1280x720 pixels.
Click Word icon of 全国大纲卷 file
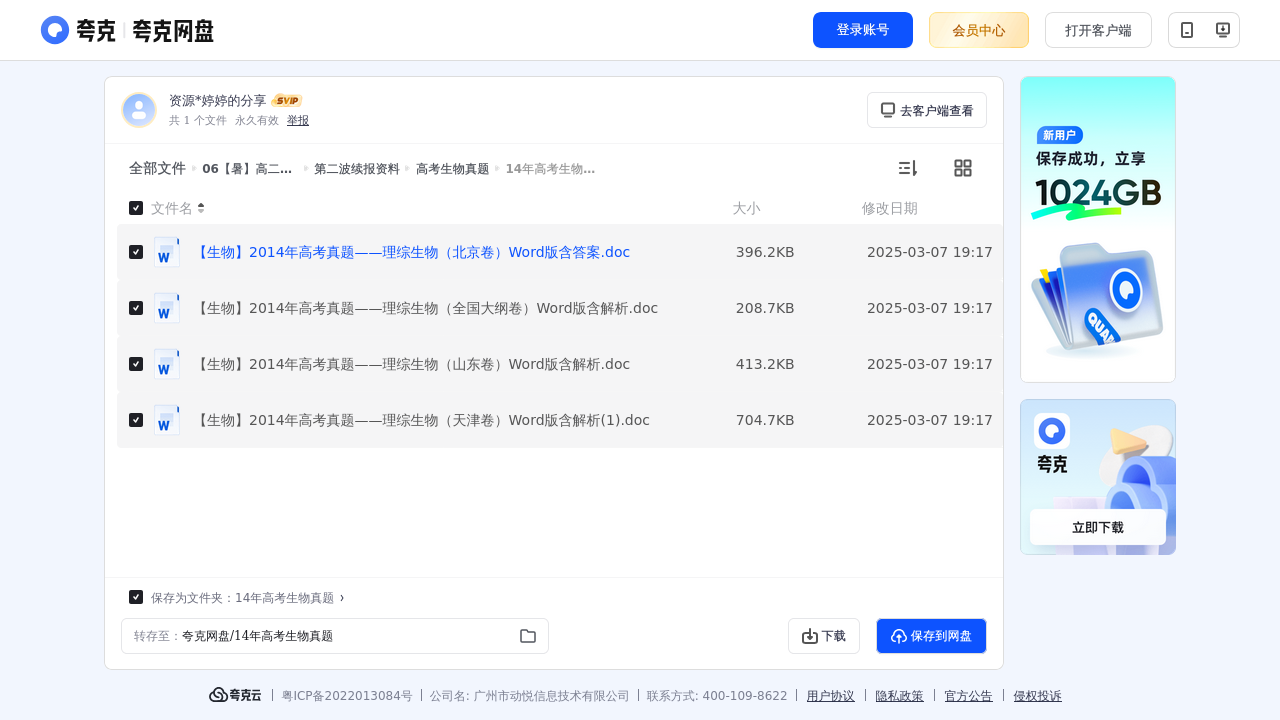(167, 308)
